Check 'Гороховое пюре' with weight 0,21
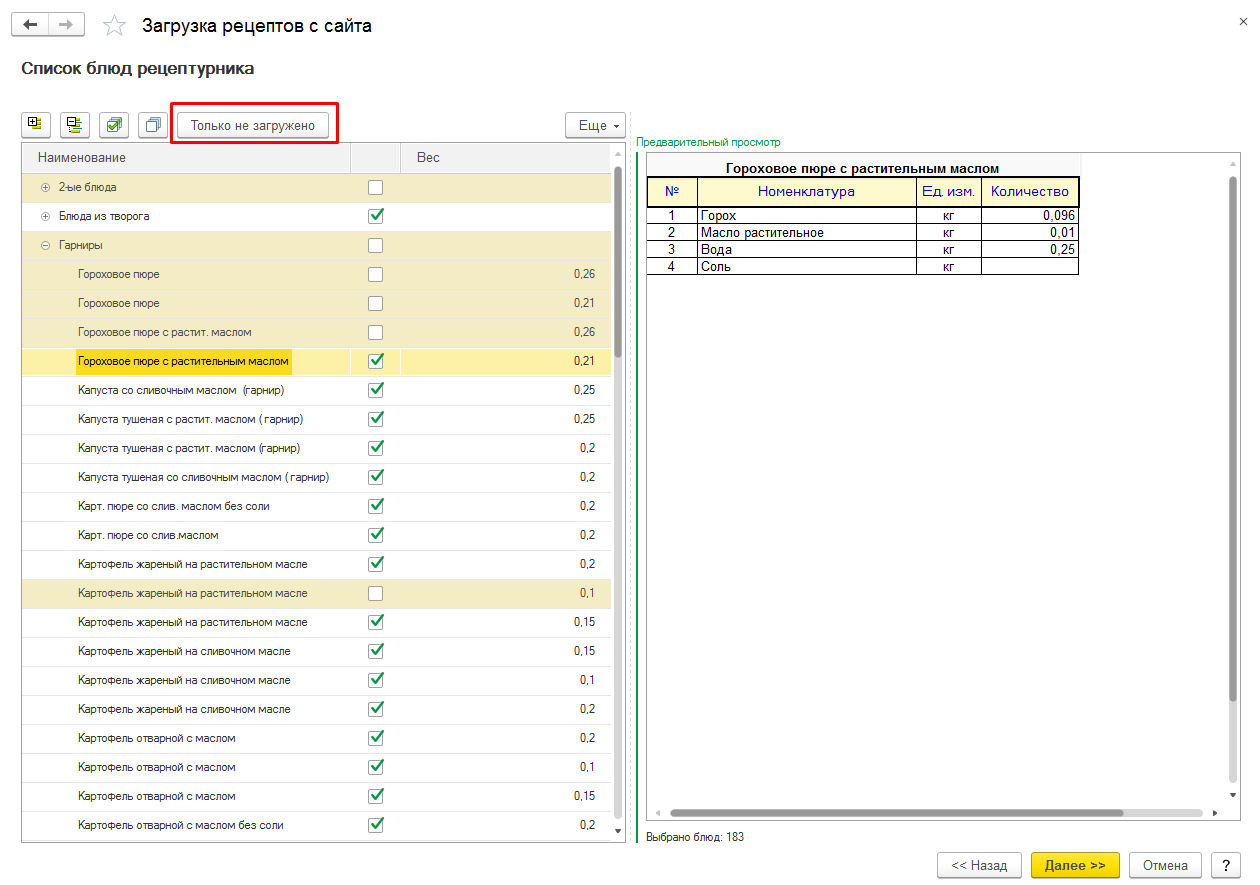1260x885 pixels. click(x=376, y=303)
